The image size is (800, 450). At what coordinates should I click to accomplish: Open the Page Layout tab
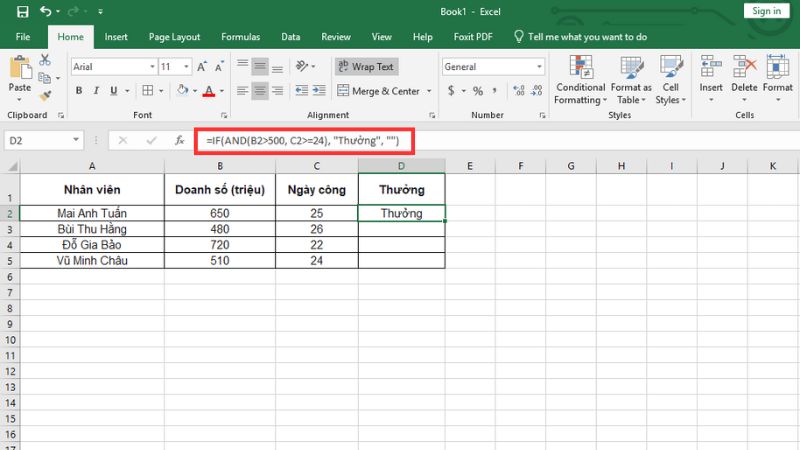174,37
